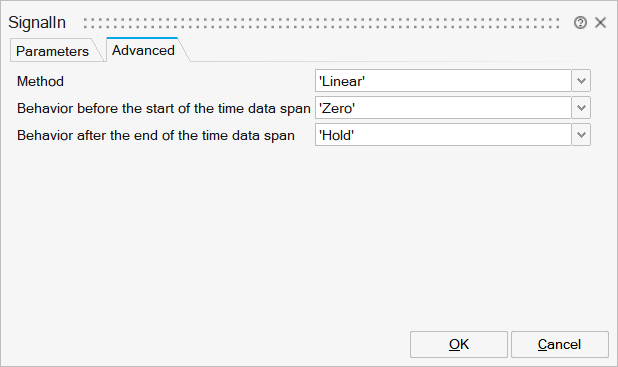Select the Advanced tab
This screenshot has width=618, height=367.
pyautogui.click(x=143, y=50)
